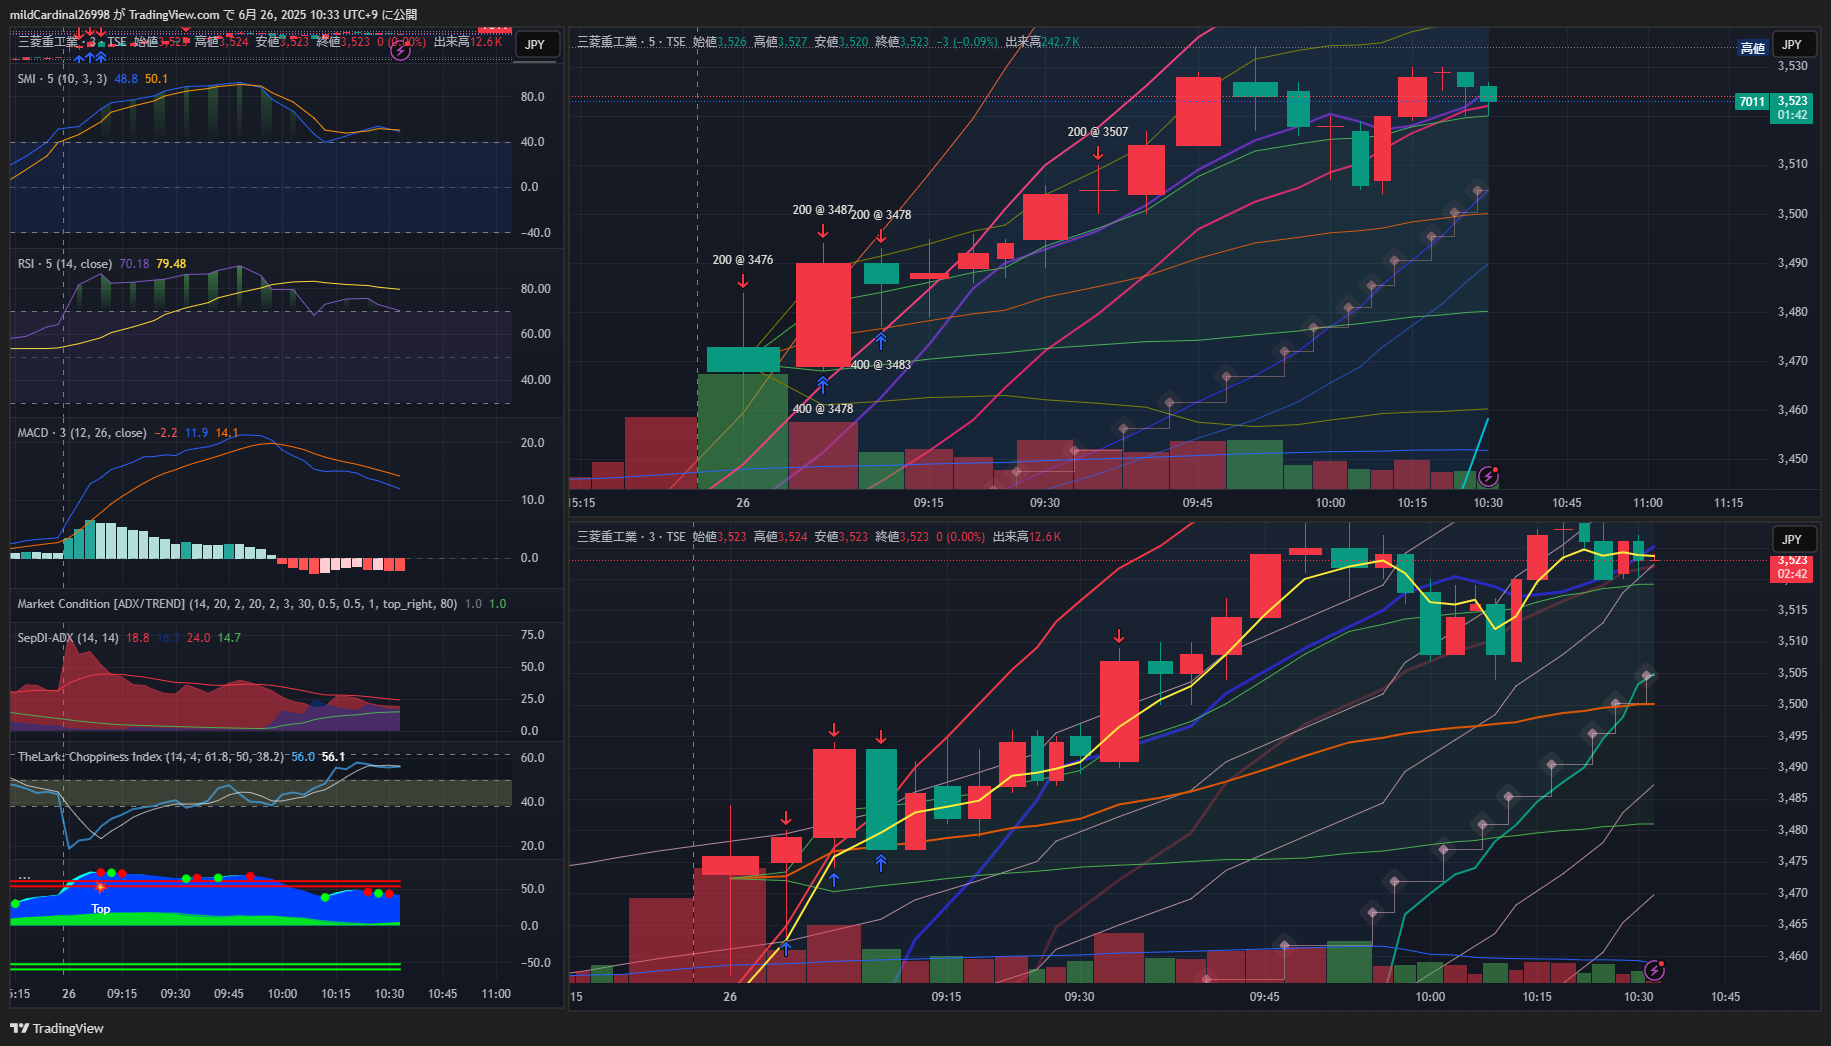Click the MACD value 14.1 in the legend
The width and height of the screenshot is (1831, 1046).
click(227, 433)
